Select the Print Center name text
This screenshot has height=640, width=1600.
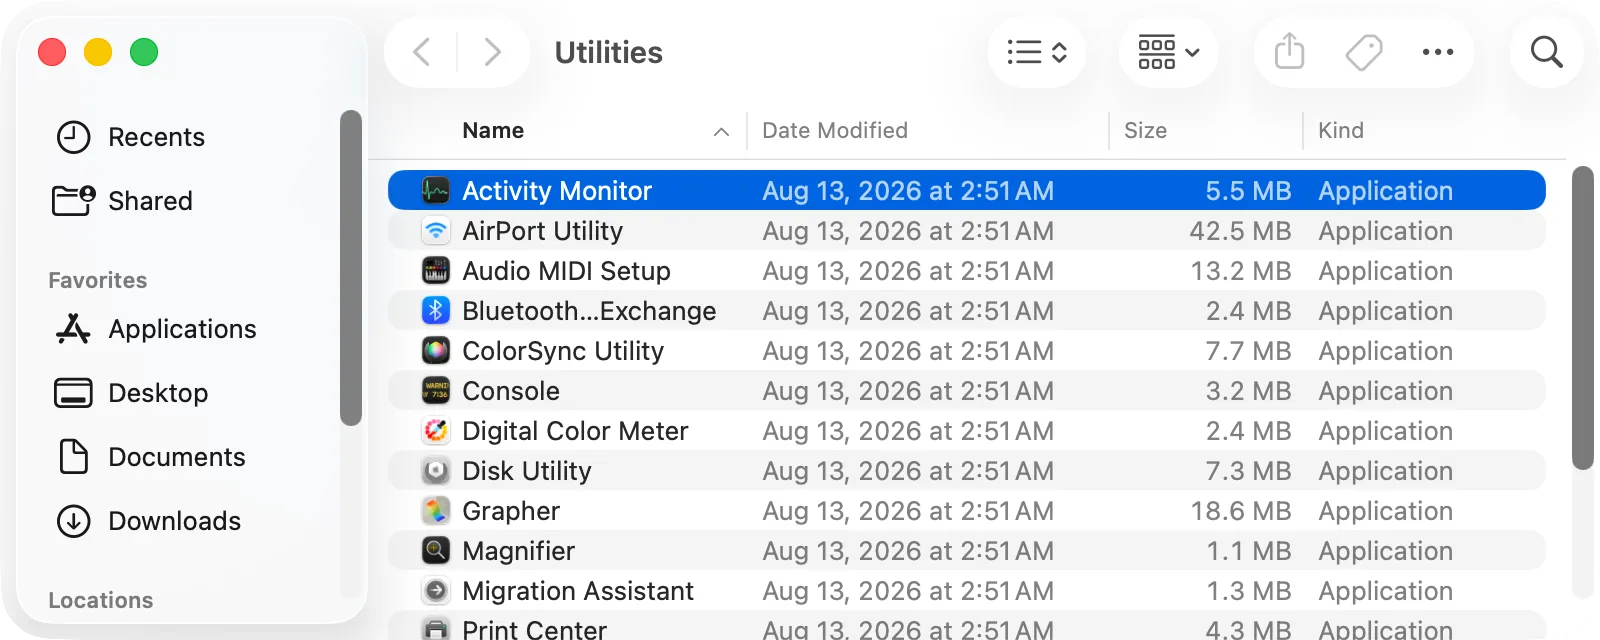pyautogui.click(x=534, y=629)
